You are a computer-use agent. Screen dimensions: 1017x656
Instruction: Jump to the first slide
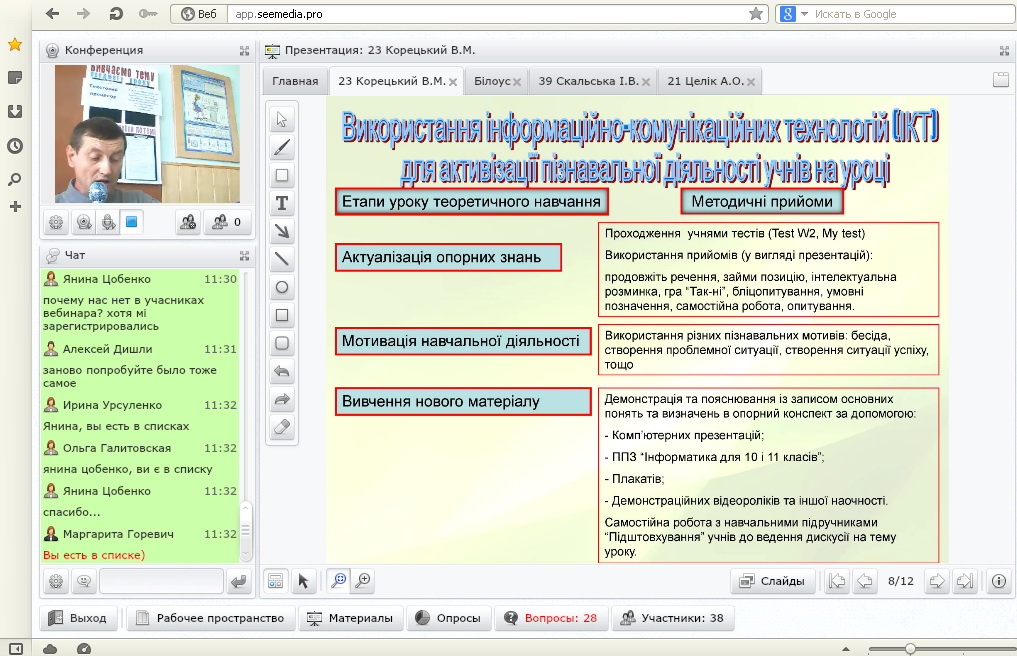[x=837, y=581]
